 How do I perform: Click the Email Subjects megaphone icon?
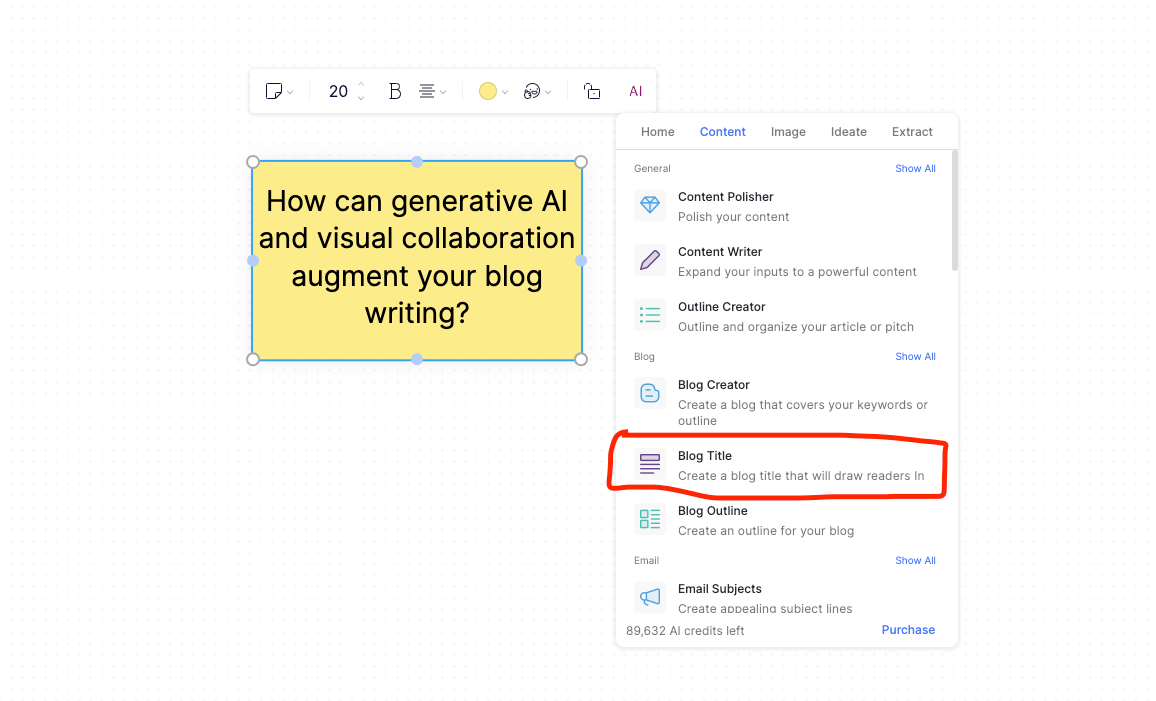[x=650, y=596]
